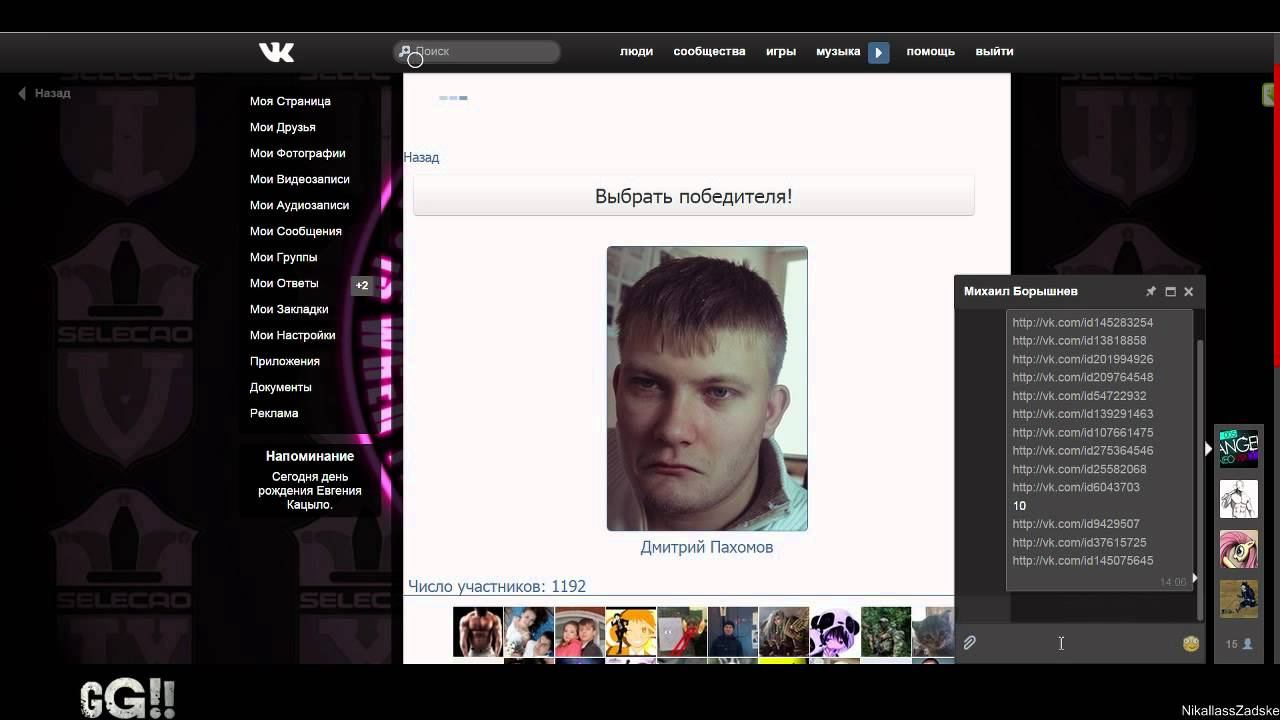The width and height of the screenshot is (1280, 720).
Task: Pin the Михаил Борышнев chat window
Action: point(1150,292)
